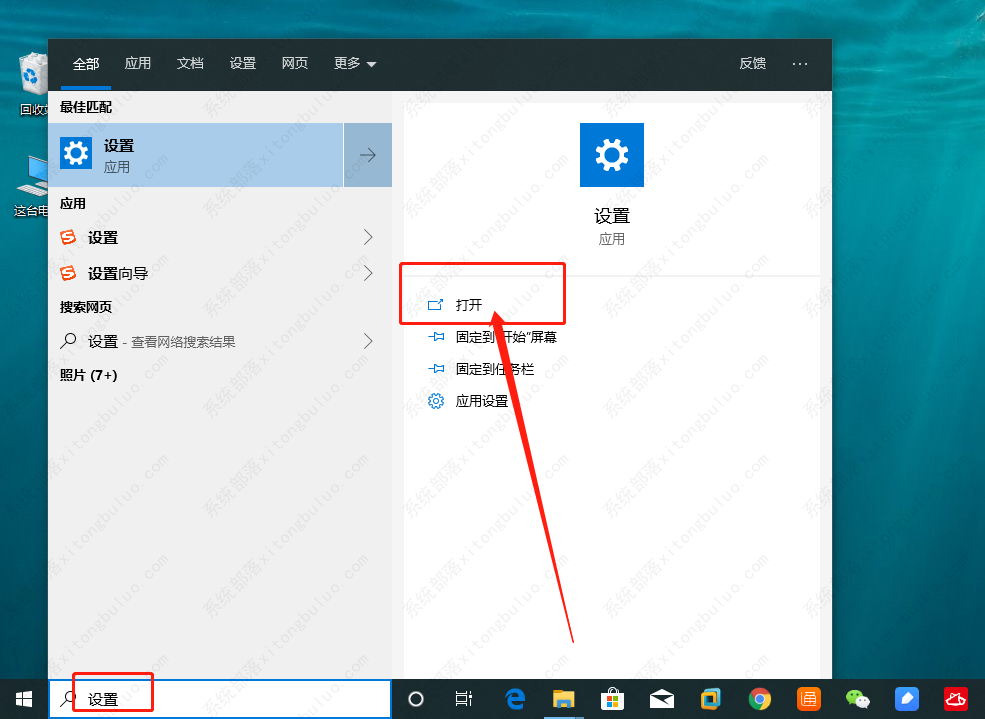This screenshot has height=719, width=985.
Task: Send 反馈 from the search panel
Action: coord(752,63)
